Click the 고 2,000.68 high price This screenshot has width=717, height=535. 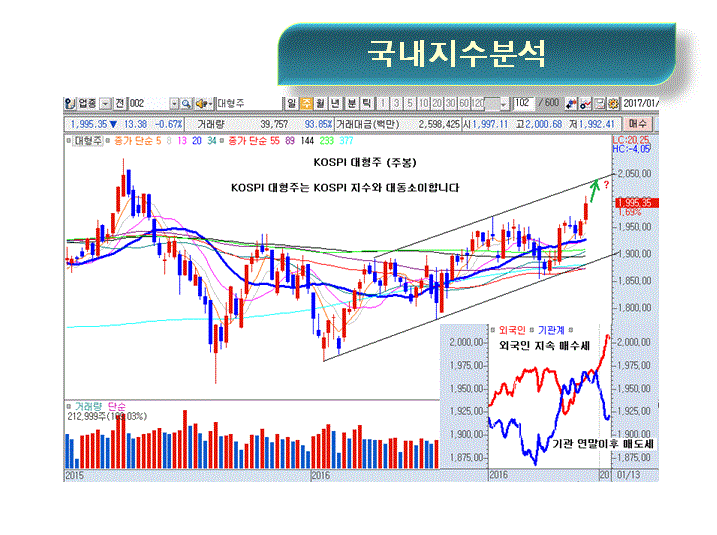[539, 124]
